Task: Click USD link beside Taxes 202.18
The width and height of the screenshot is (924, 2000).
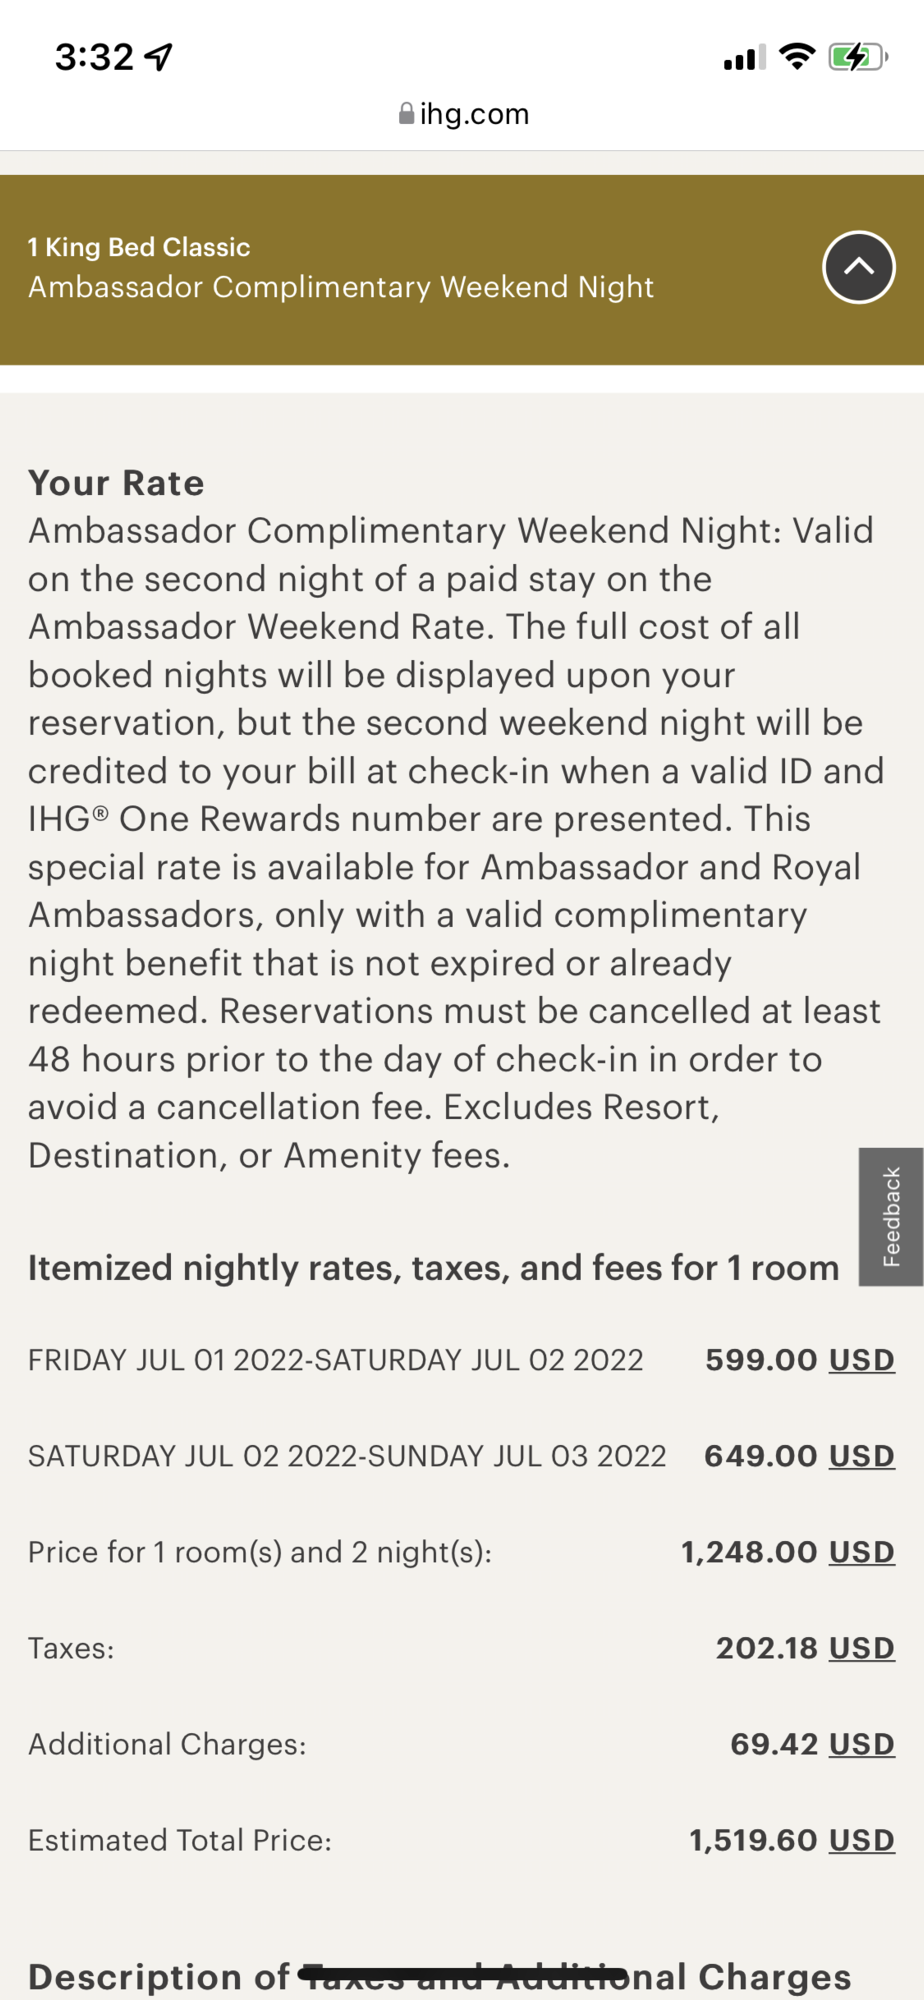Action: pyautogui.click(x=861, y=1648)
